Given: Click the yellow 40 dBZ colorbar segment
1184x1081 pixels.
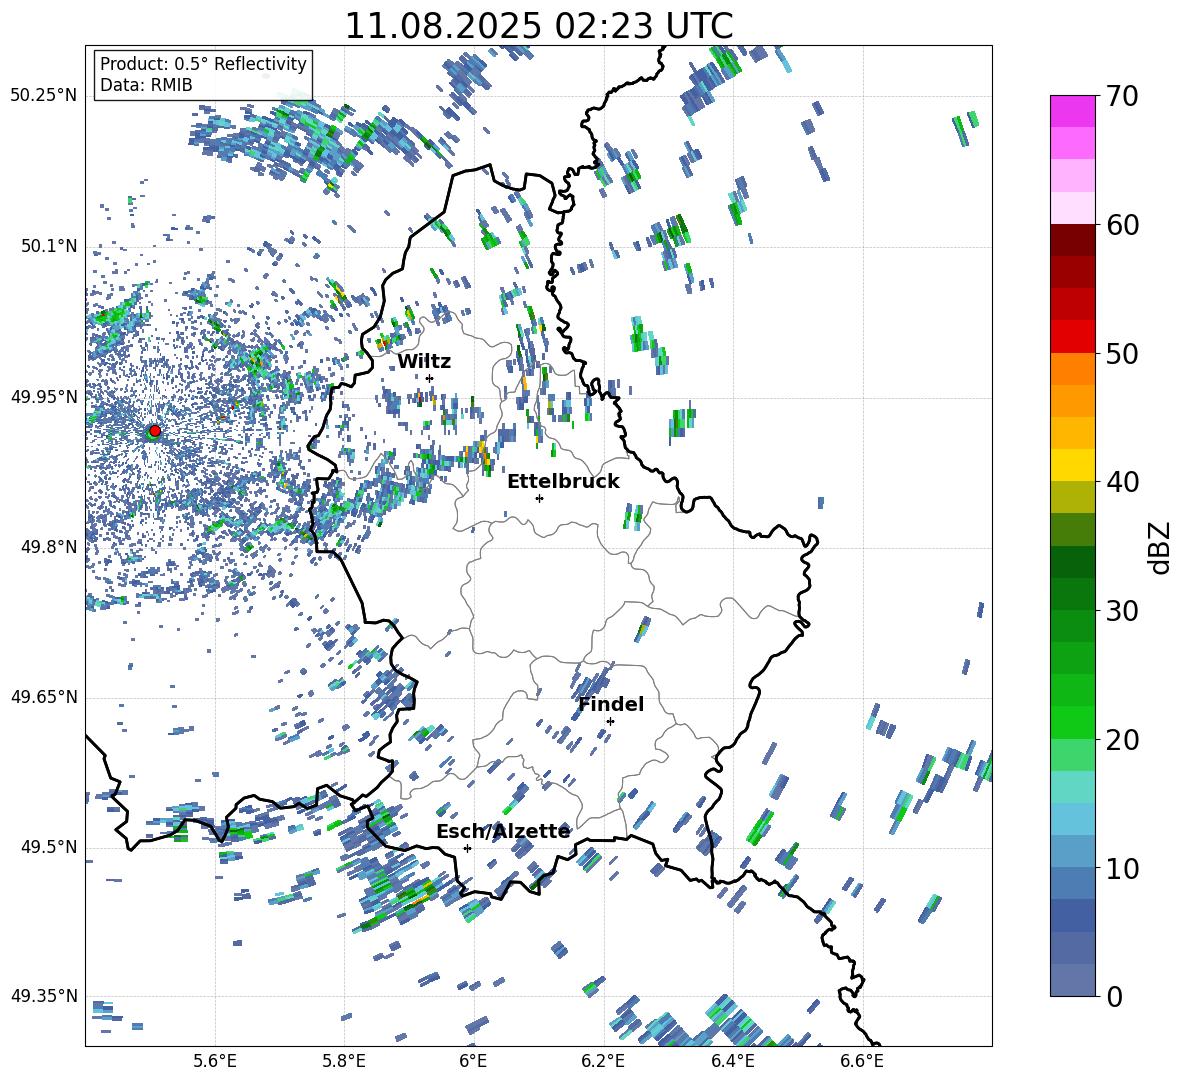Looking at the screenshot, I should (1072, 465).
